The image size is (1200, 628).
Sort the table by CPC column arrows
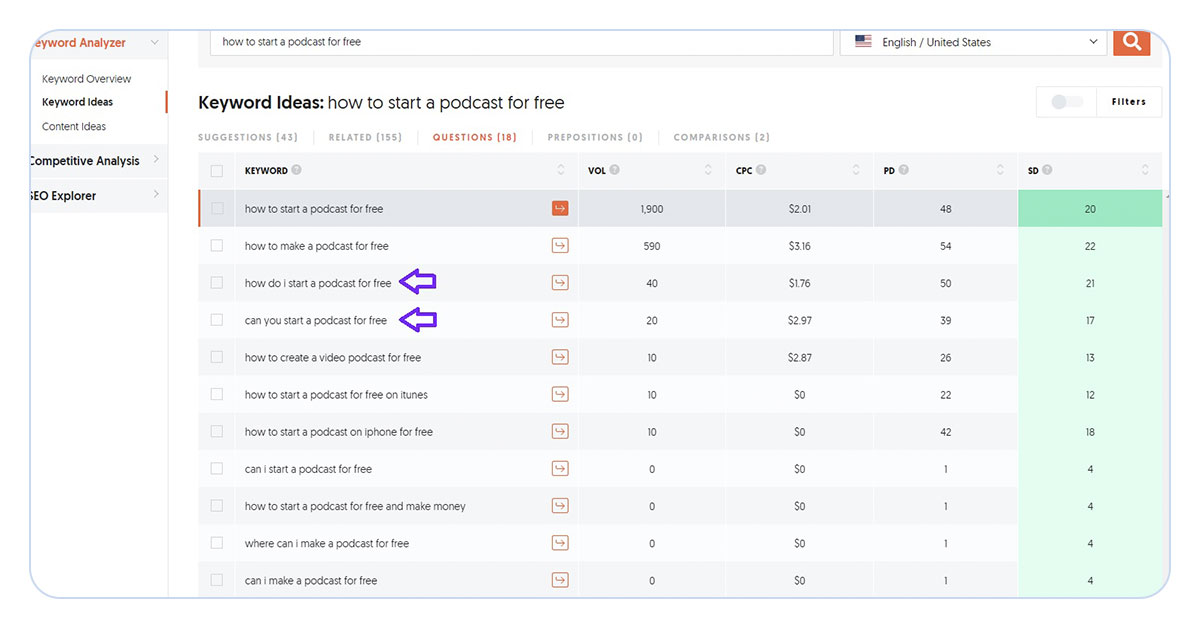(856, 171)
